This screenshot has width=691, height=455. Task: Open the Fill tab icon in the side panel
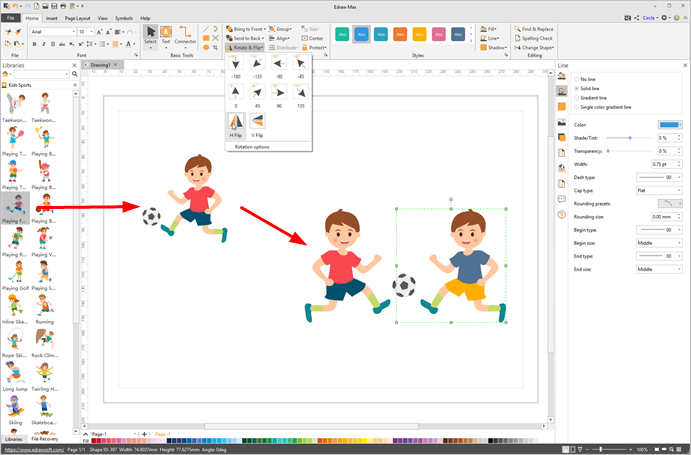[561, 76]
